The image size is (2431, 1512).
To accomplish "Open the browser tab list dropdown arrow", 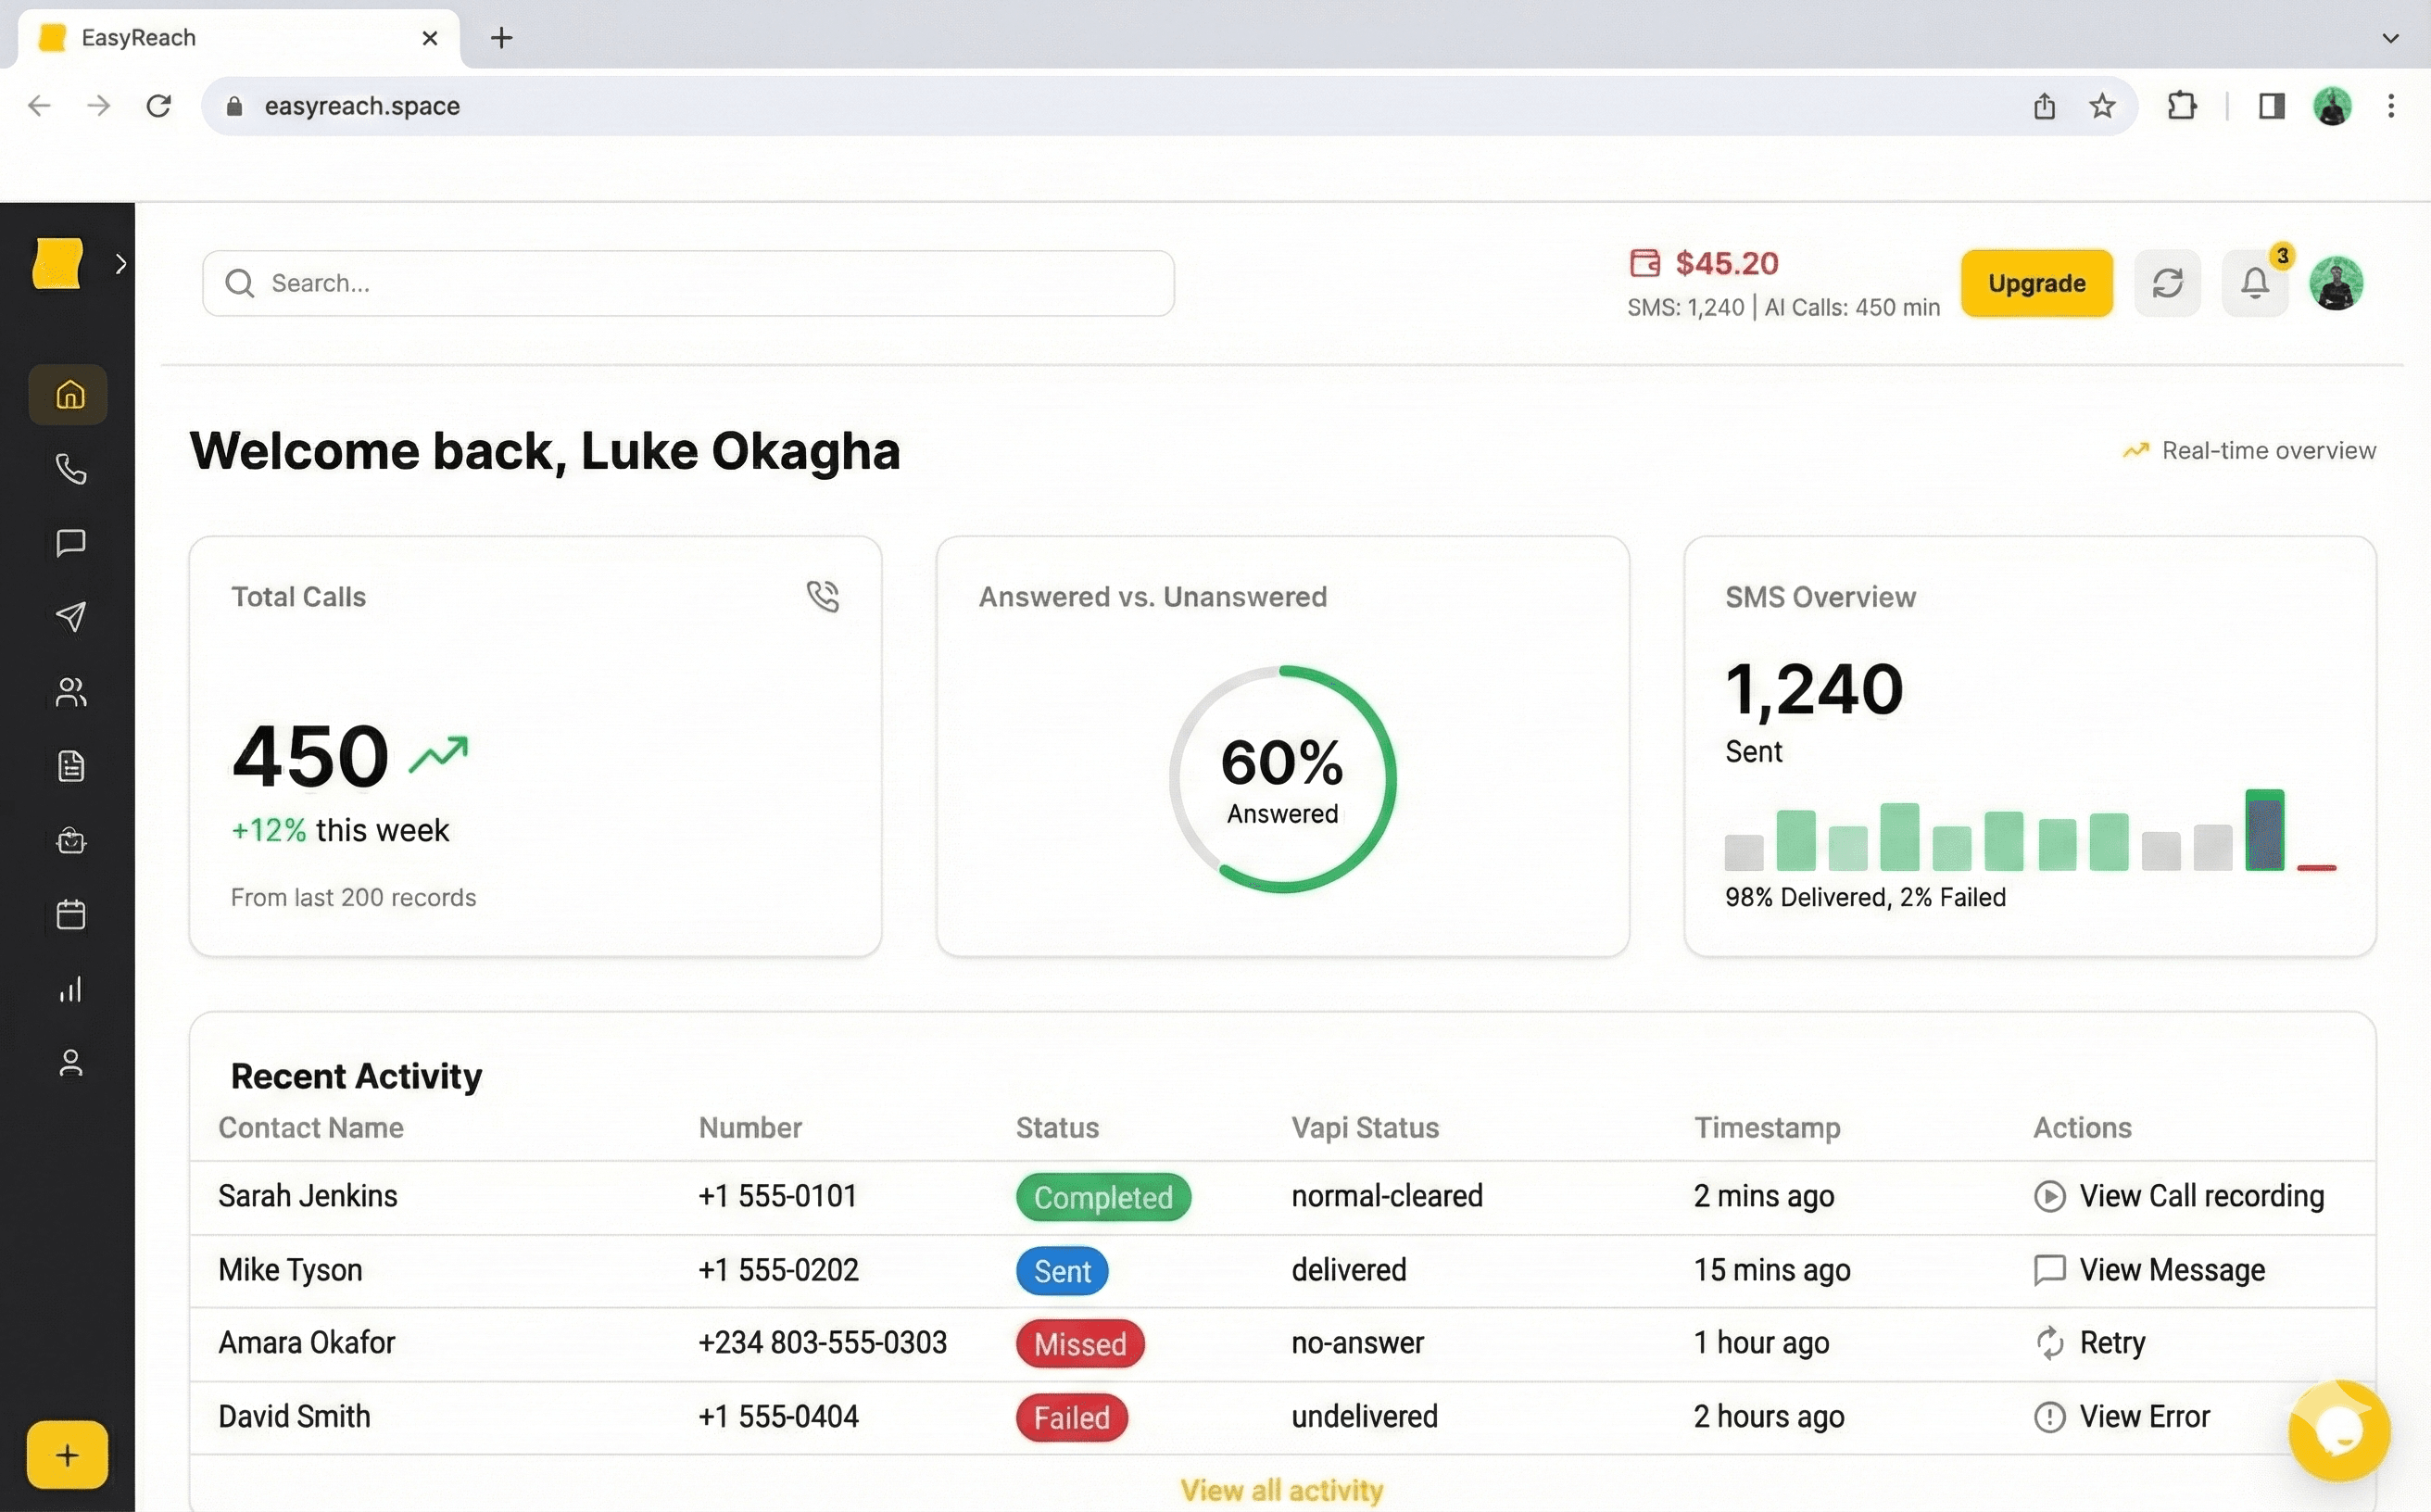I will [2392, 38].
